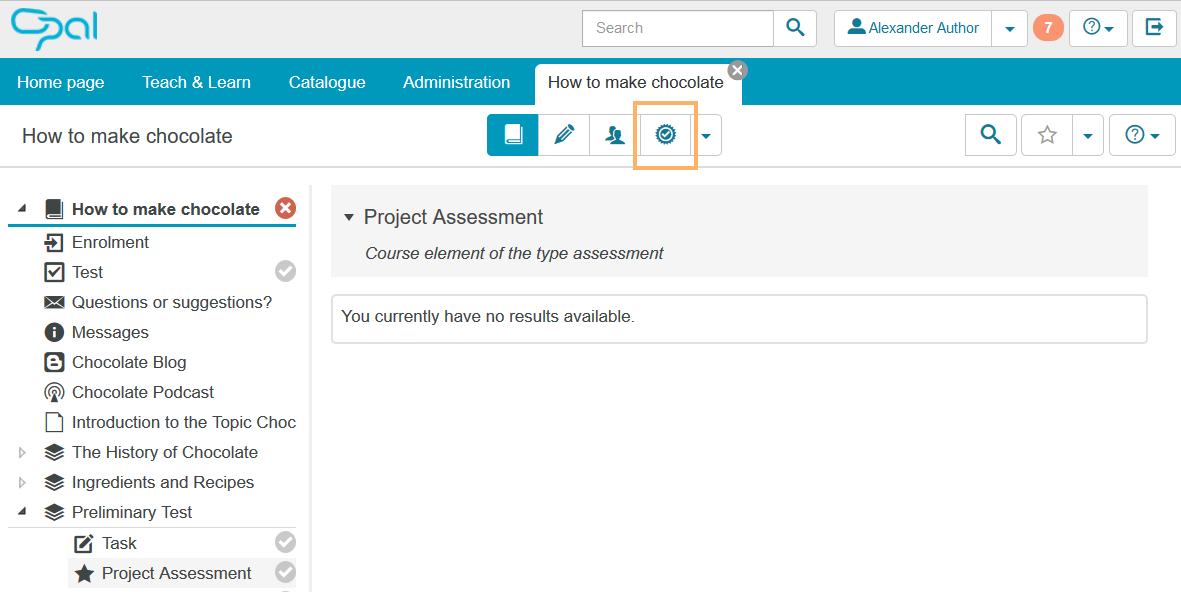The height and width of the screenshot is (592, 1181).
Task: Expand The History of Chocolate node
Action: point(23,453)
